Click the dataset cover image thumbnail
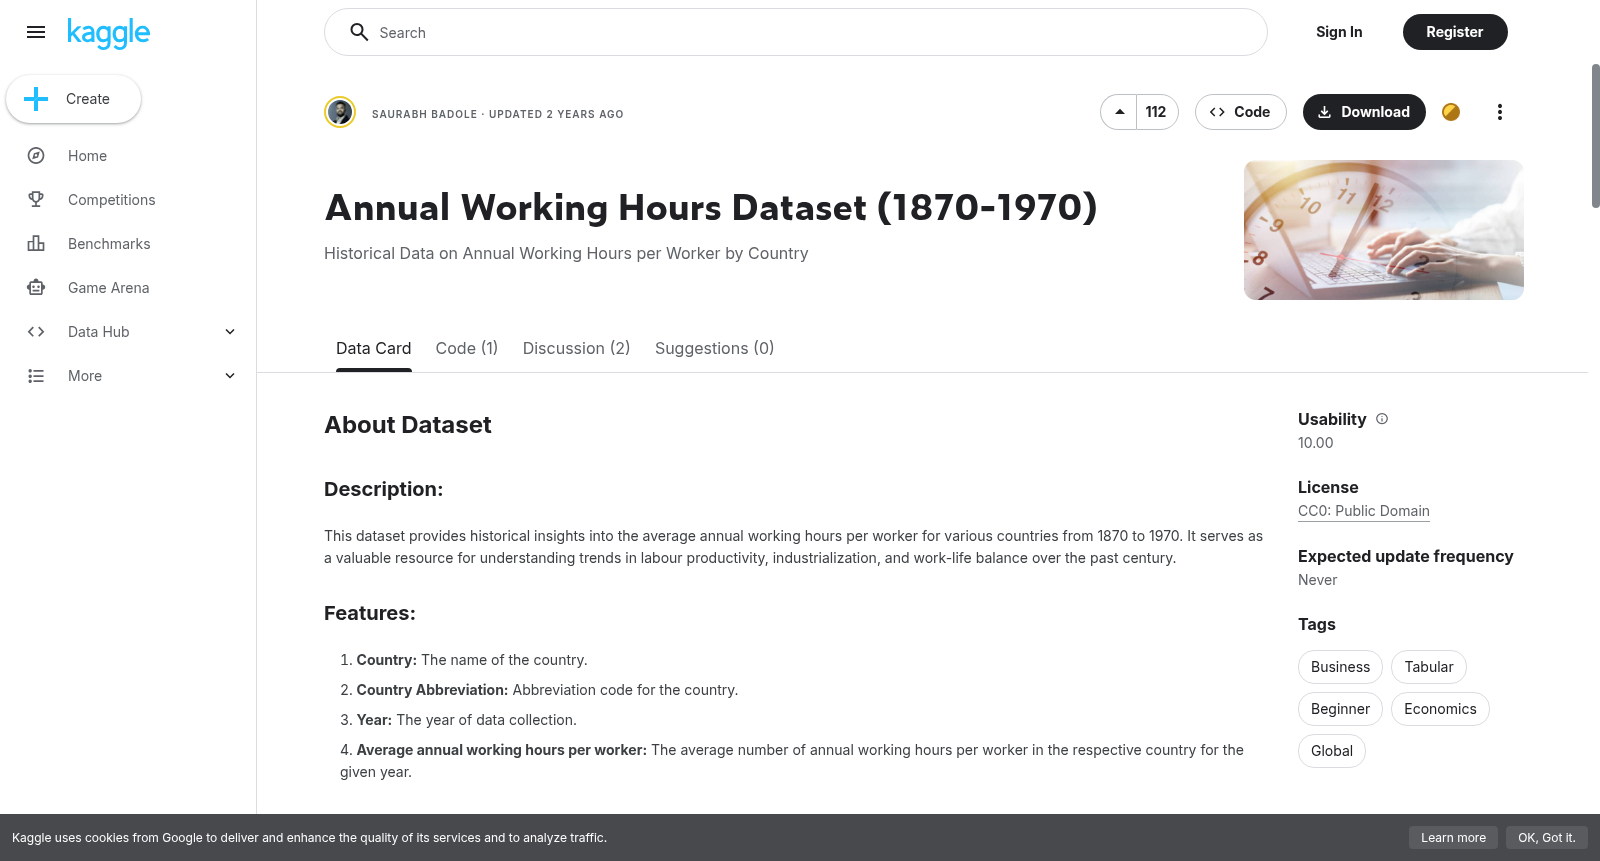 click(1384, 230)
